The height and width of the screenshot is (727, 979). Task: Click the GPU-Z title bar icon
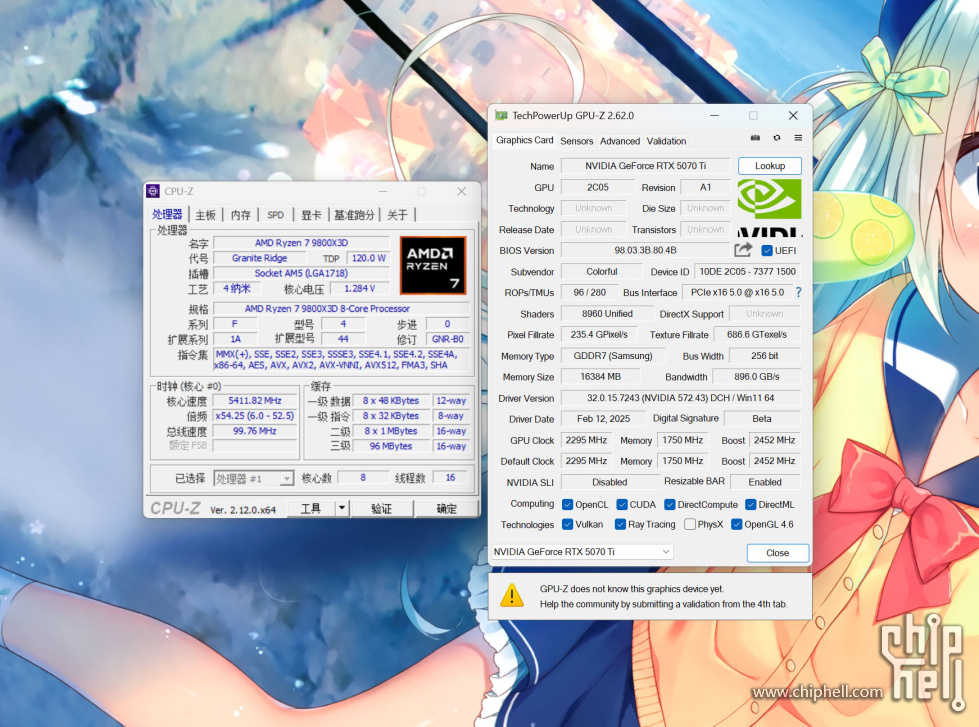(x=501, y=116)
